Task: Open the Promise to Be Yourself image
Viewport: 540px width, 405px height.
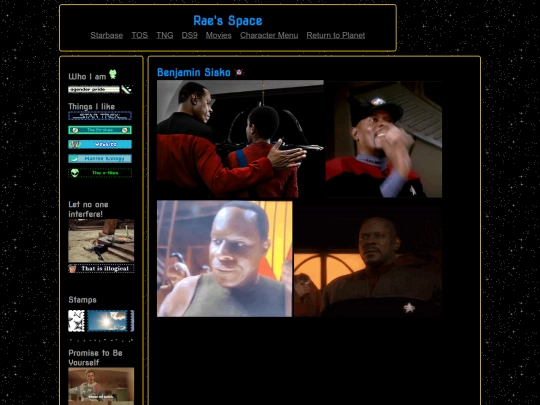Action: click(101, 386)
